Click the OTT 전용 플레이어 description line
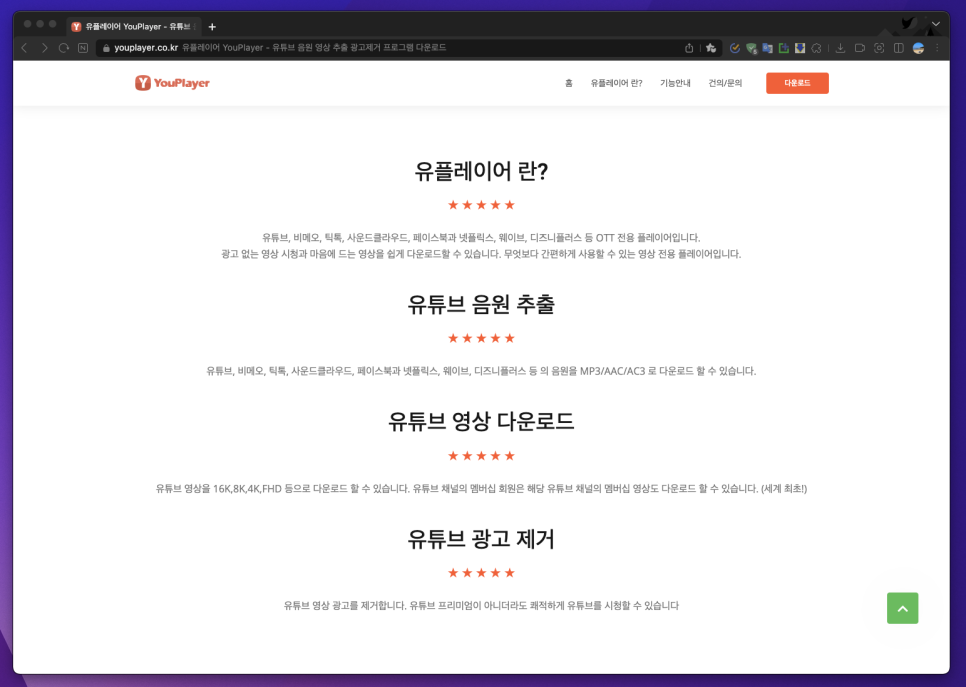Image resolution: width=966 pixels, height=687 pixels. [481, 238]
